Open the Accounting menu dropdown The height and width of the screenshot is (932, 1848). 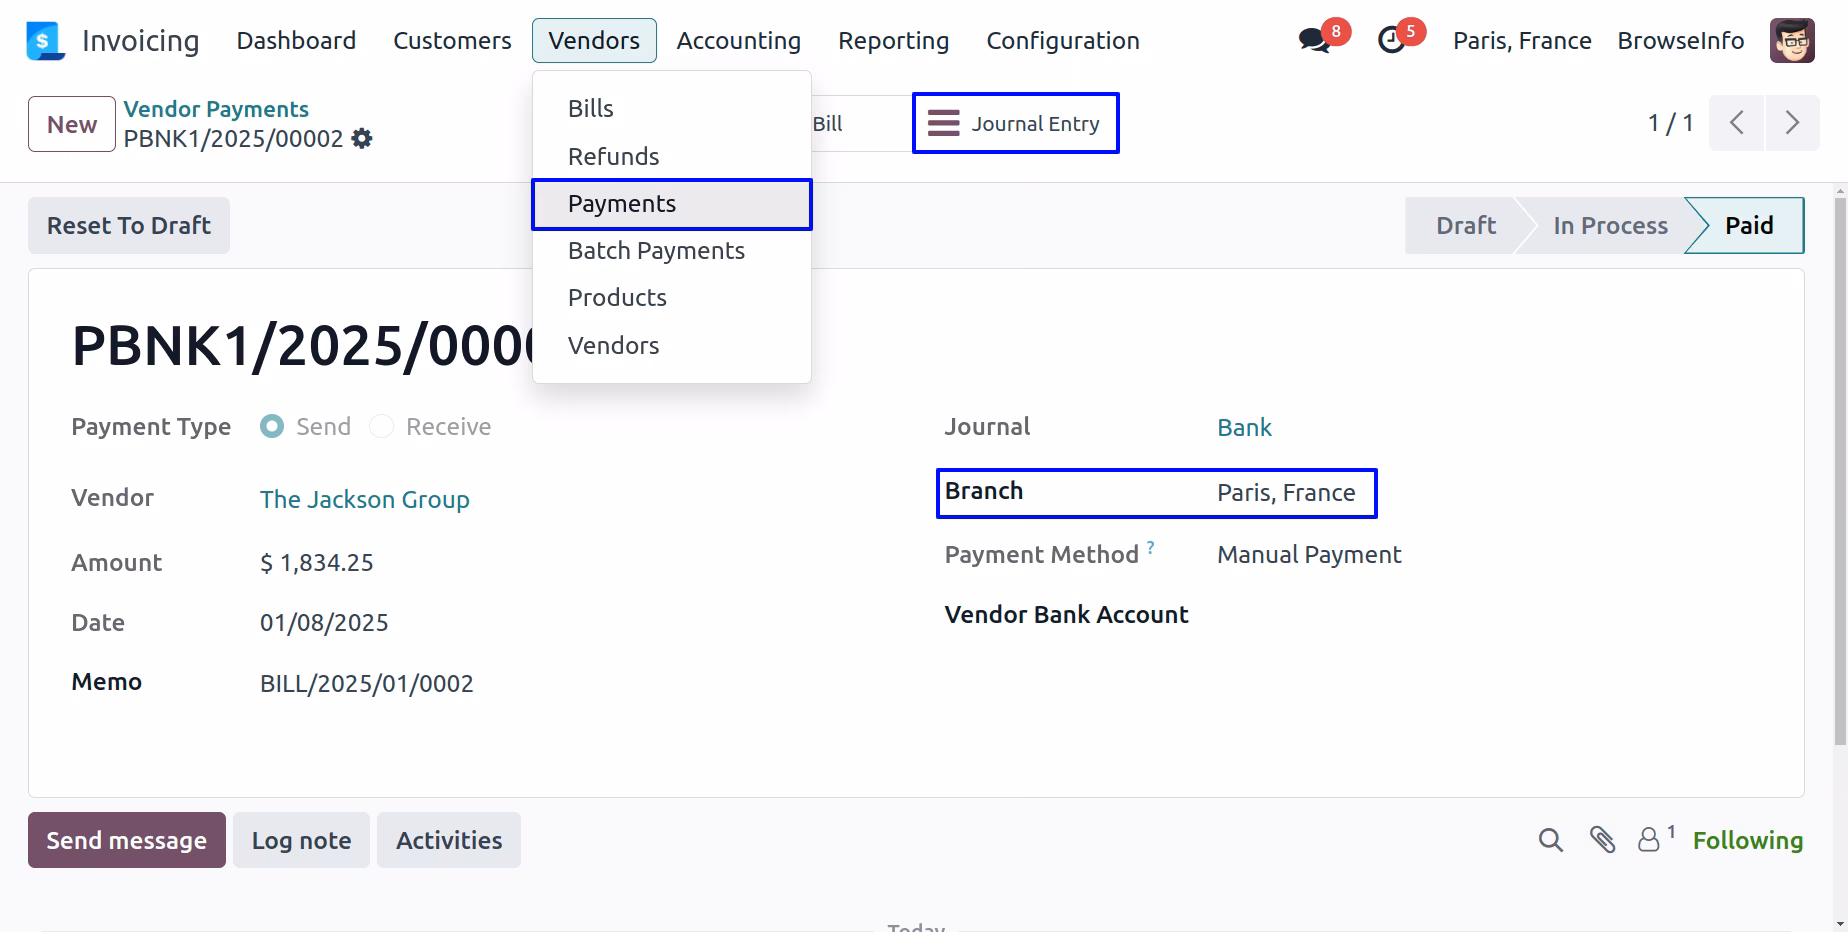click(739, 41)
